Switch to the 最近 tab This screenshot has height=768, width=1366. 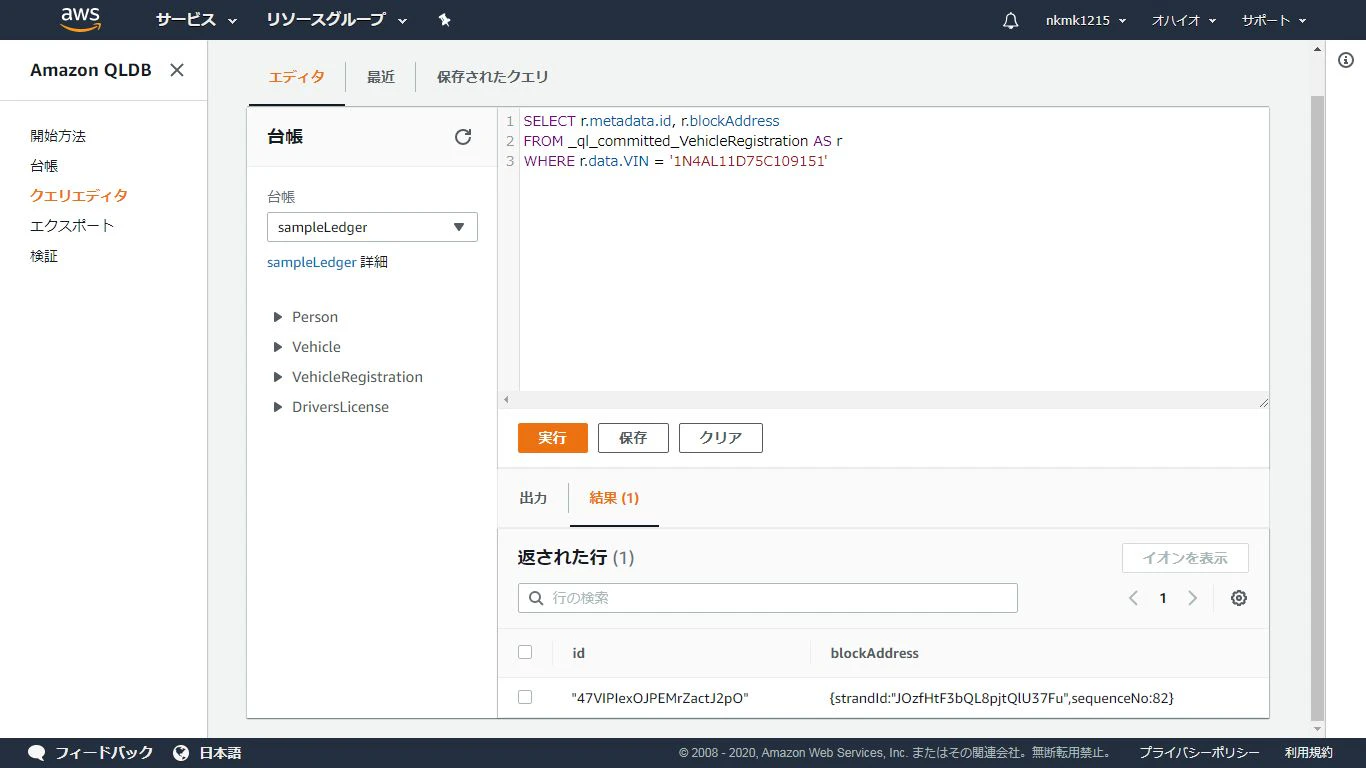381,77
